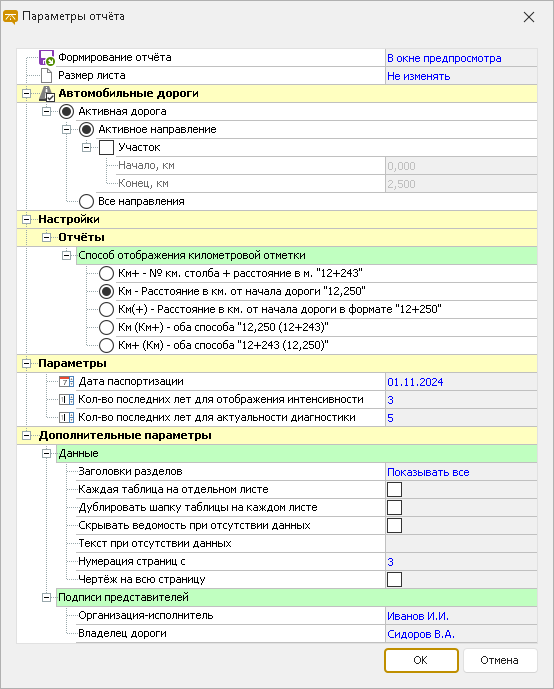This screenshot has width=554, height=689.
Task: Choose Км distance "12,250" radio option
Action: coord(106,291)
